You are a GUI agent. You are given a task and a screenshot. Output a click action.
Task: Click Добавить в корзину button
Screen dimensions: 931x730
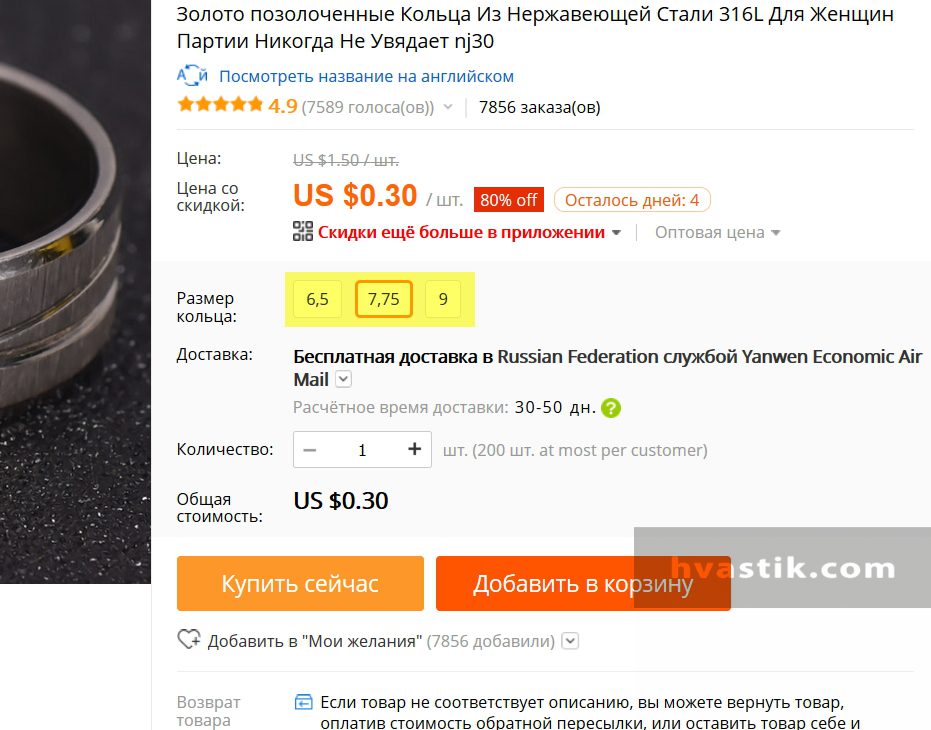(583, 583)
